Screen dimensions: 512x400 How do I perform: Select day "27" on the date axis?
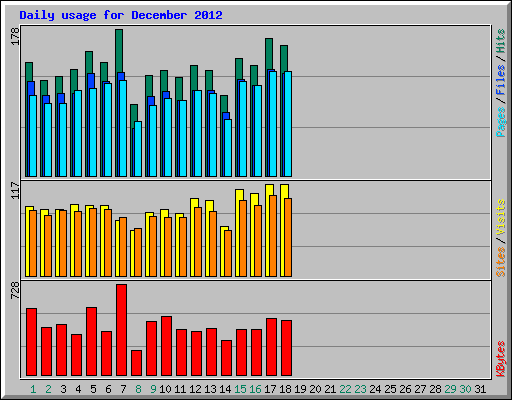420,389
